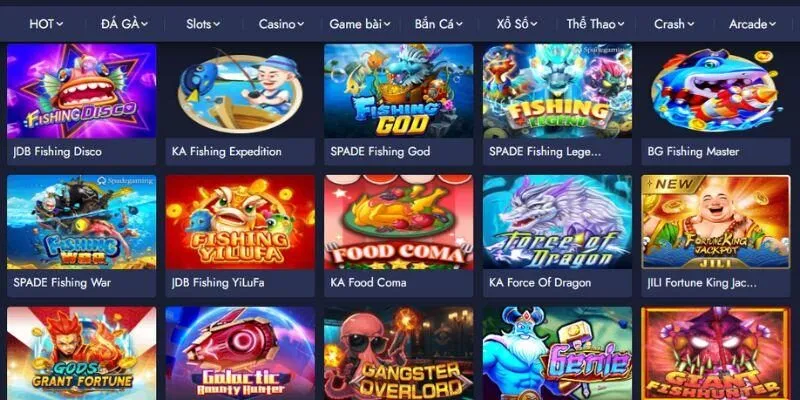Image resolution: width=800 pixels, height=400 pixels.
Task: Expand the Arcade category dropdown
Action: point(752,24)
